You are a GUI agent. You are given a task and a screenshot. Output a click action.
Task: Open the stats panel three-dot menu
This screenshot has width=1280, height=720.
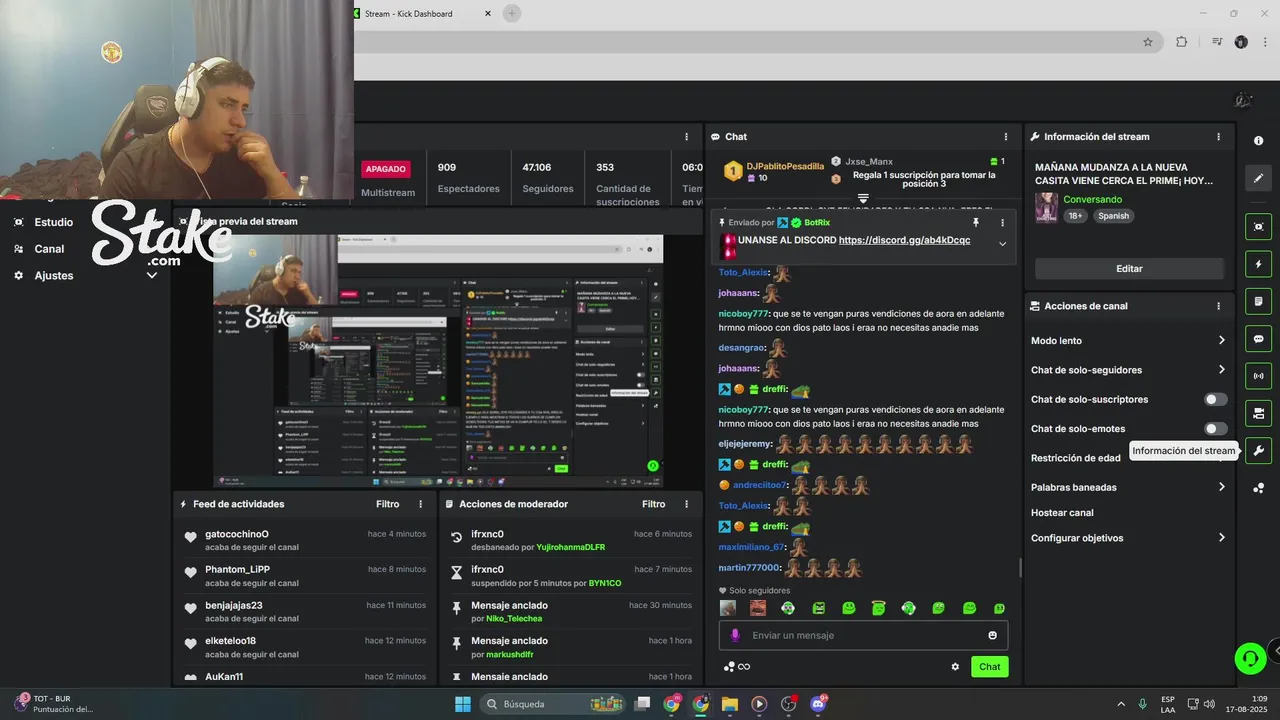tap(686, 137)
